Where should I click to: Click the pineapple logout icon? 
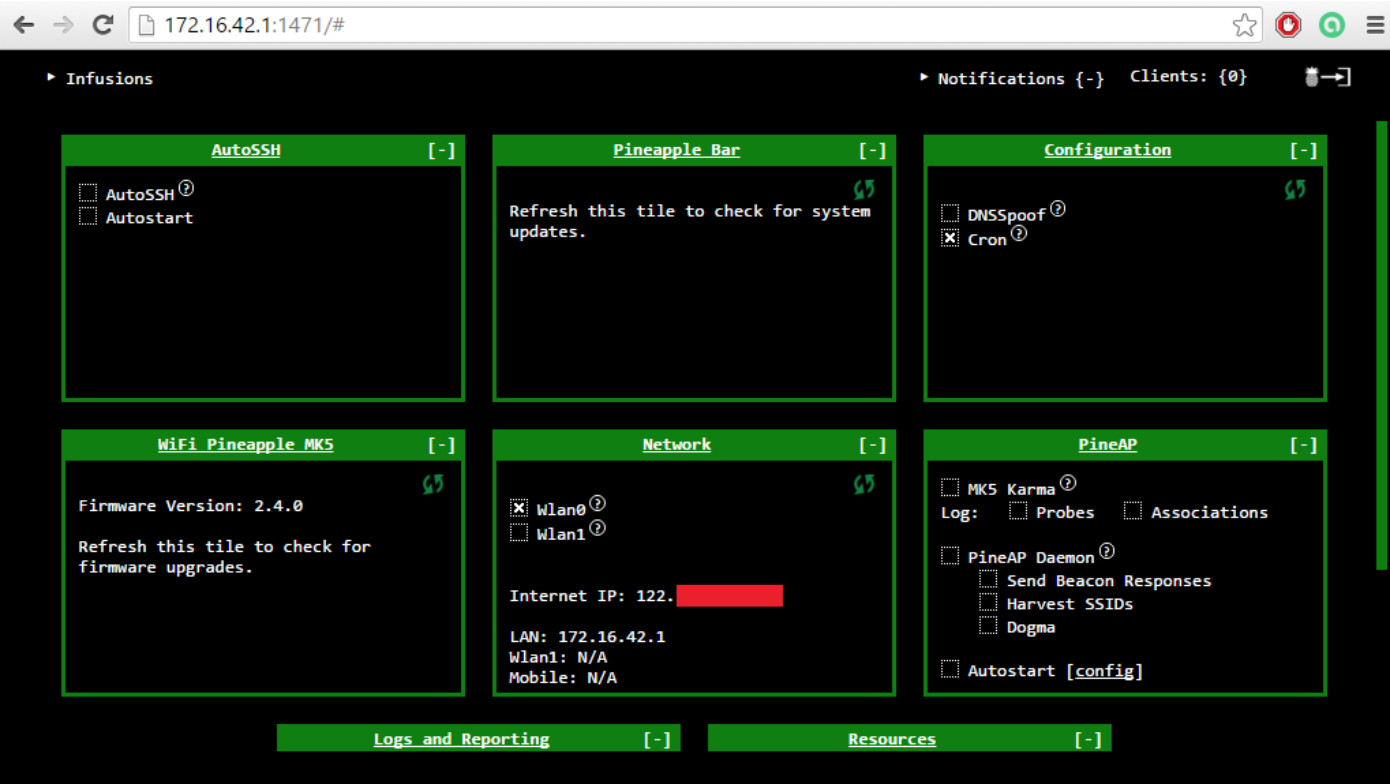point(1329,77)
